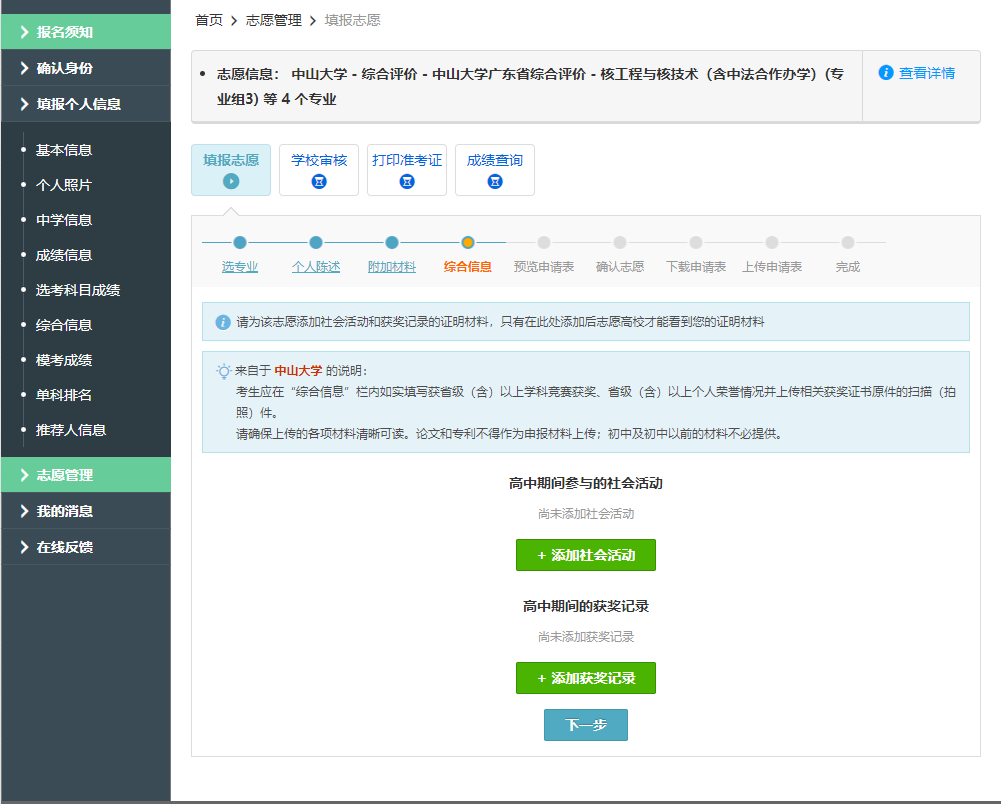Expand the 志愿管理 sidebar section
This screenshot has width=1001, height=804.
[86, 474]
